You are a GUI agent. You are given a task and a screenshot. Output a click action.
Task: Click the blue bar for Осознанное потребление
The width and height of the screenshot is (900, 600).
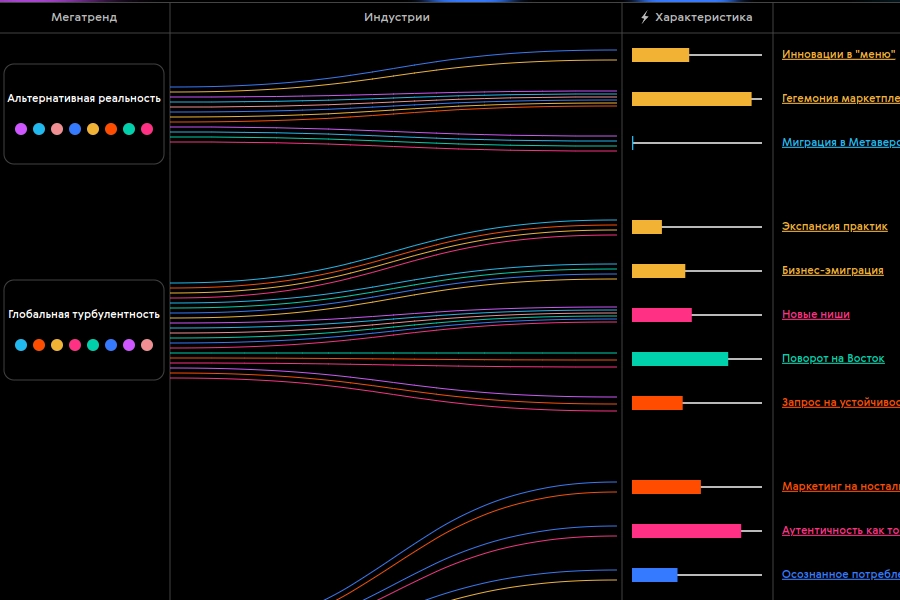[x=654, y=575]
